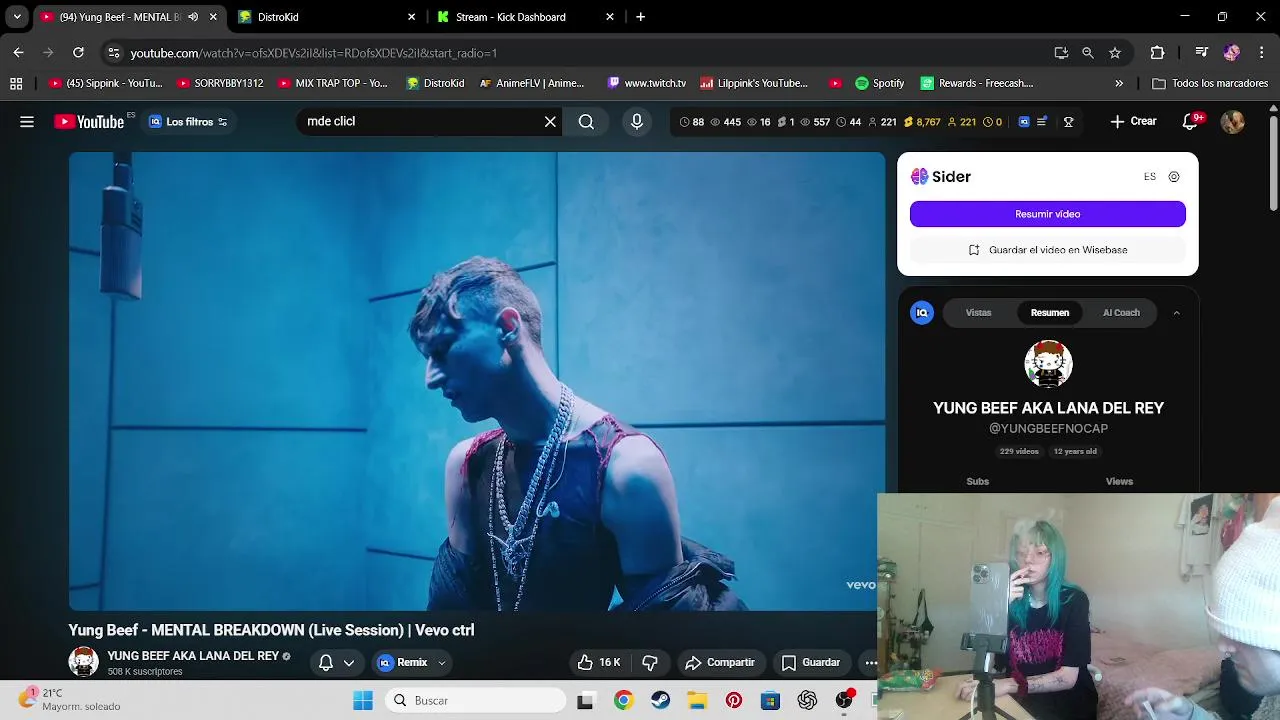Open the AnimeFLV bookmark

532,83
